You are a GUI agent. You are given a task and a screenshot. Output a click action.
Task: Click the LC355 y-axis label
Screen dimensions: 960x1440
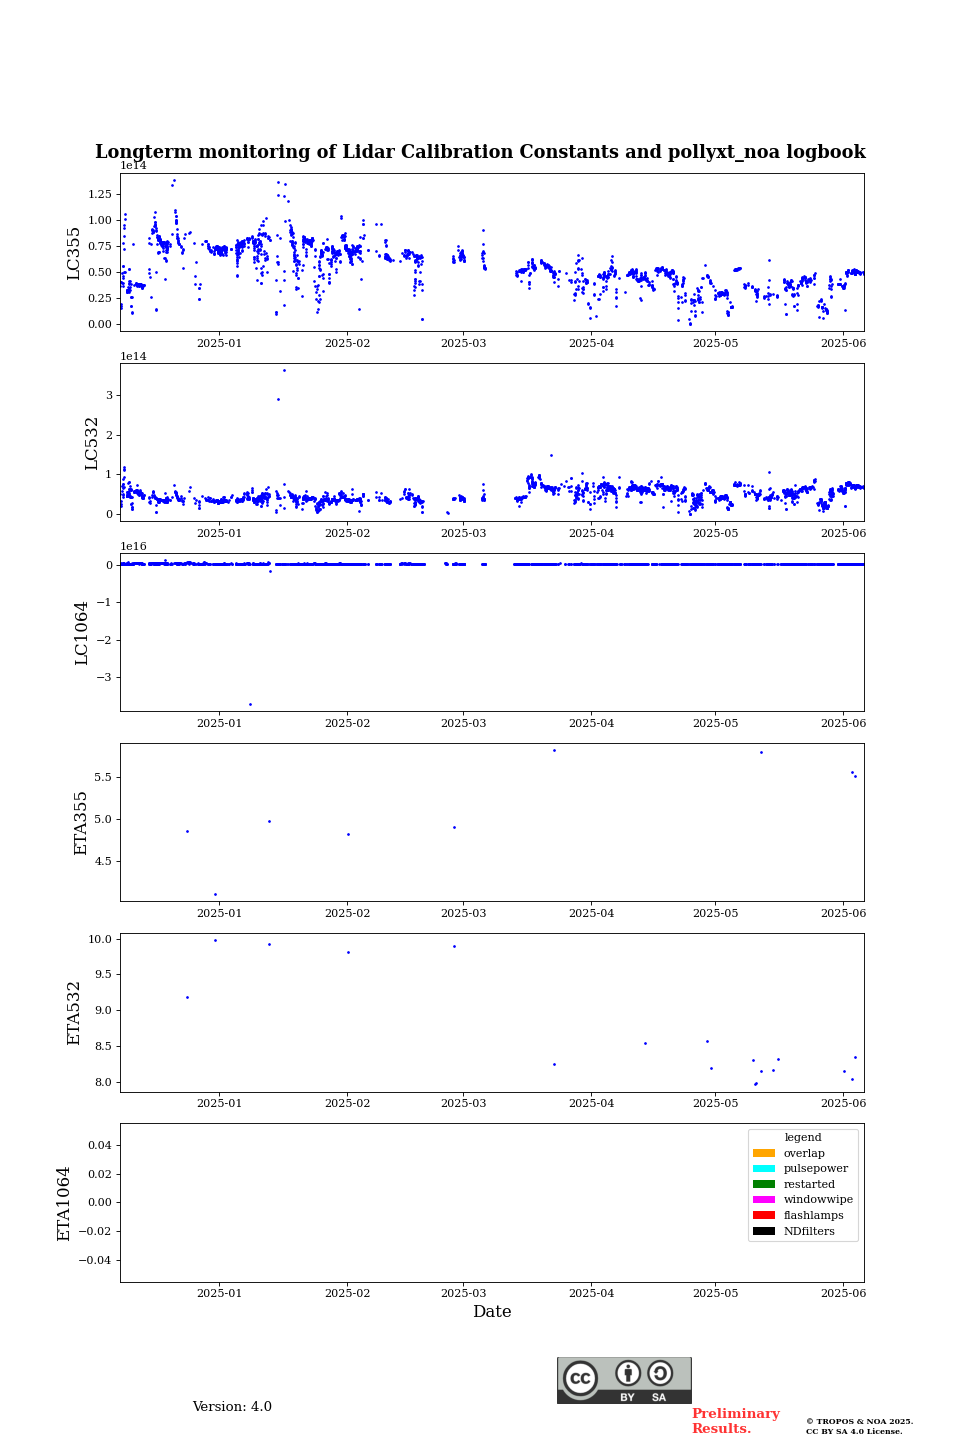[74, 253]
